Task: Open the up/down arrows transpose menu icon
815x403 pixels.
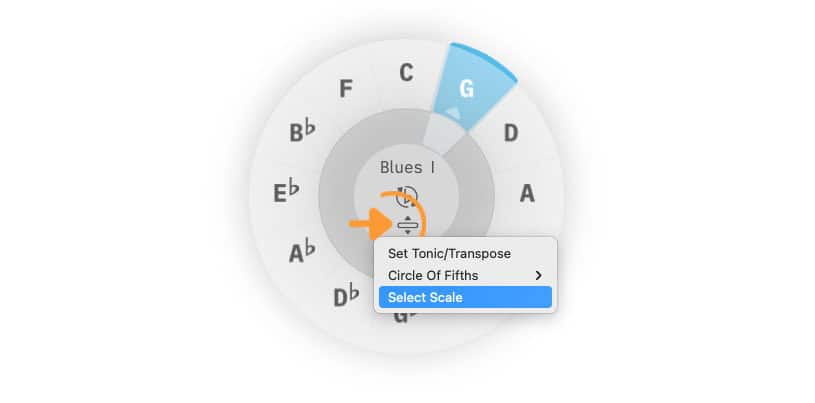Action: point(408,225)
